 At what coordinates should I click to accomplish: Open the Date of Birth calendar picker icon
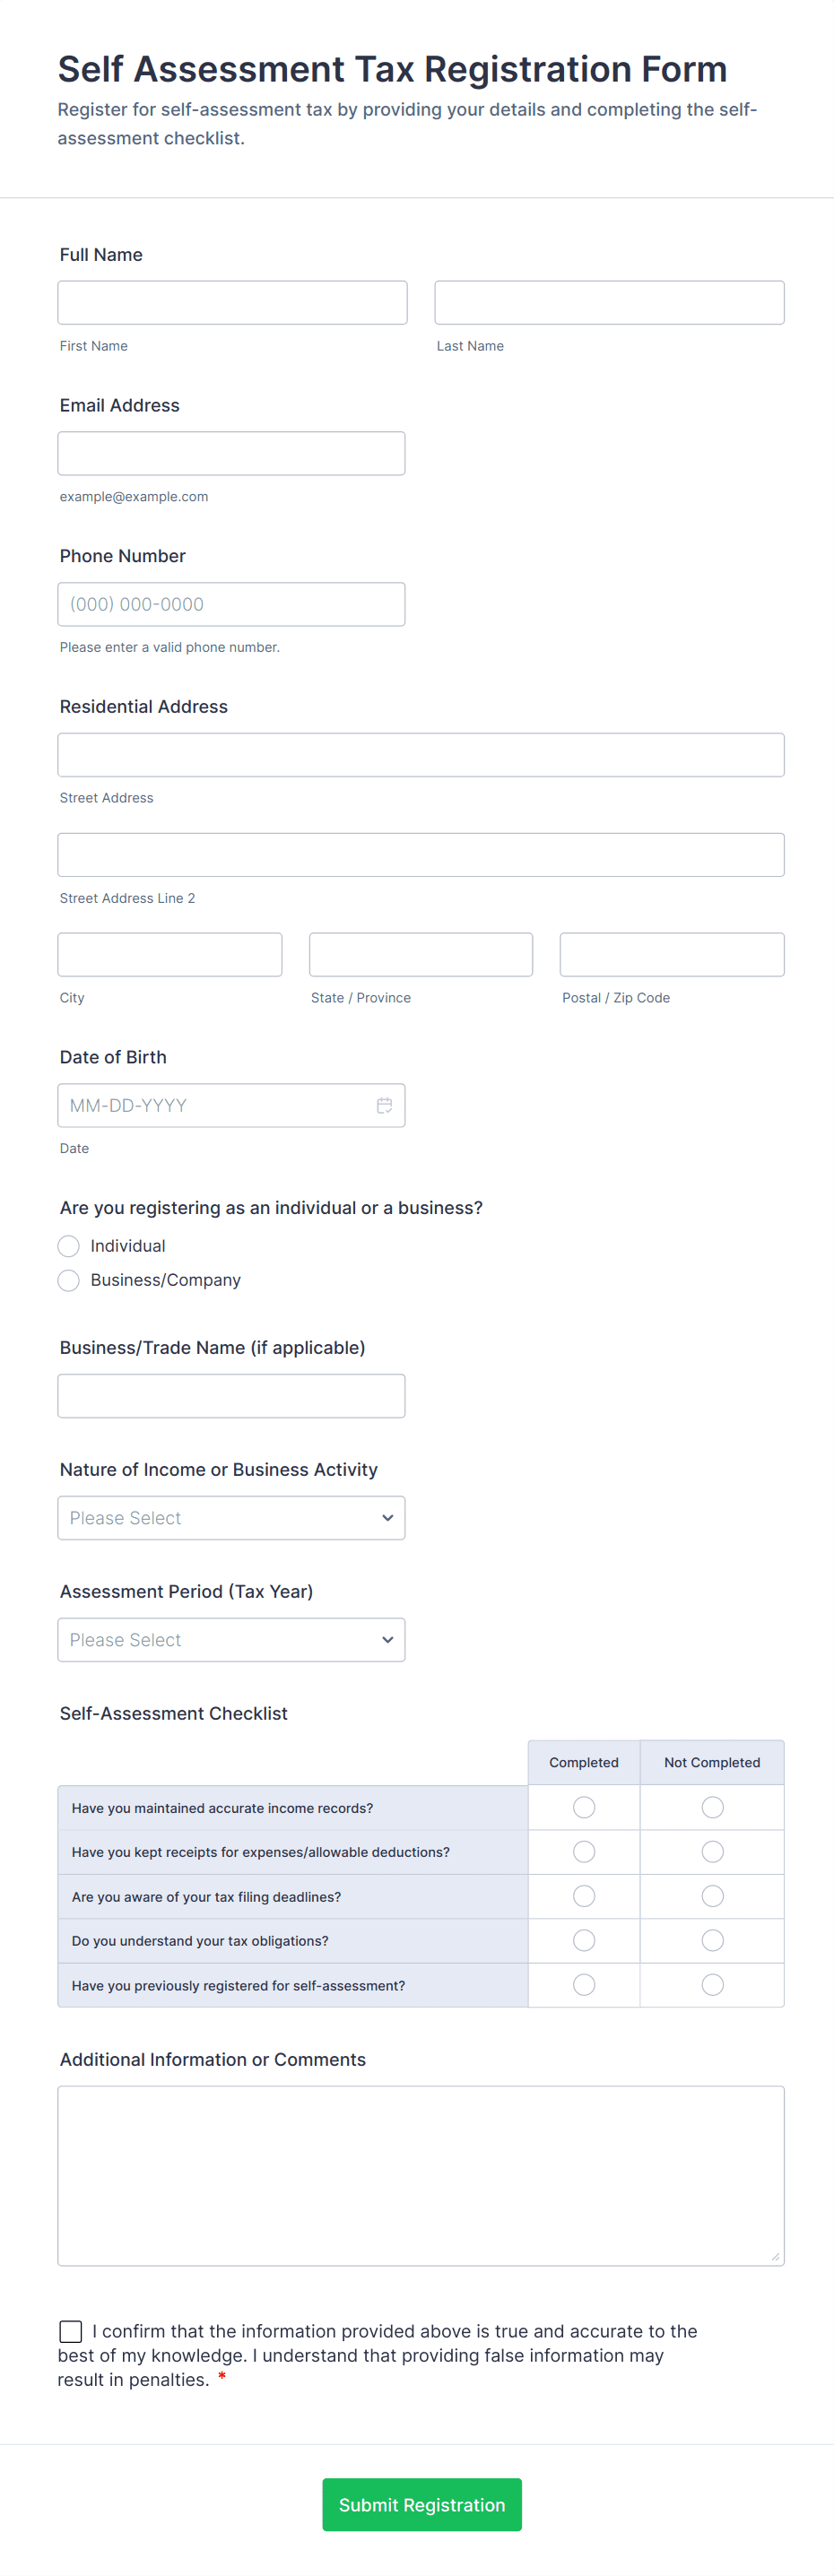coord(384,1105)
